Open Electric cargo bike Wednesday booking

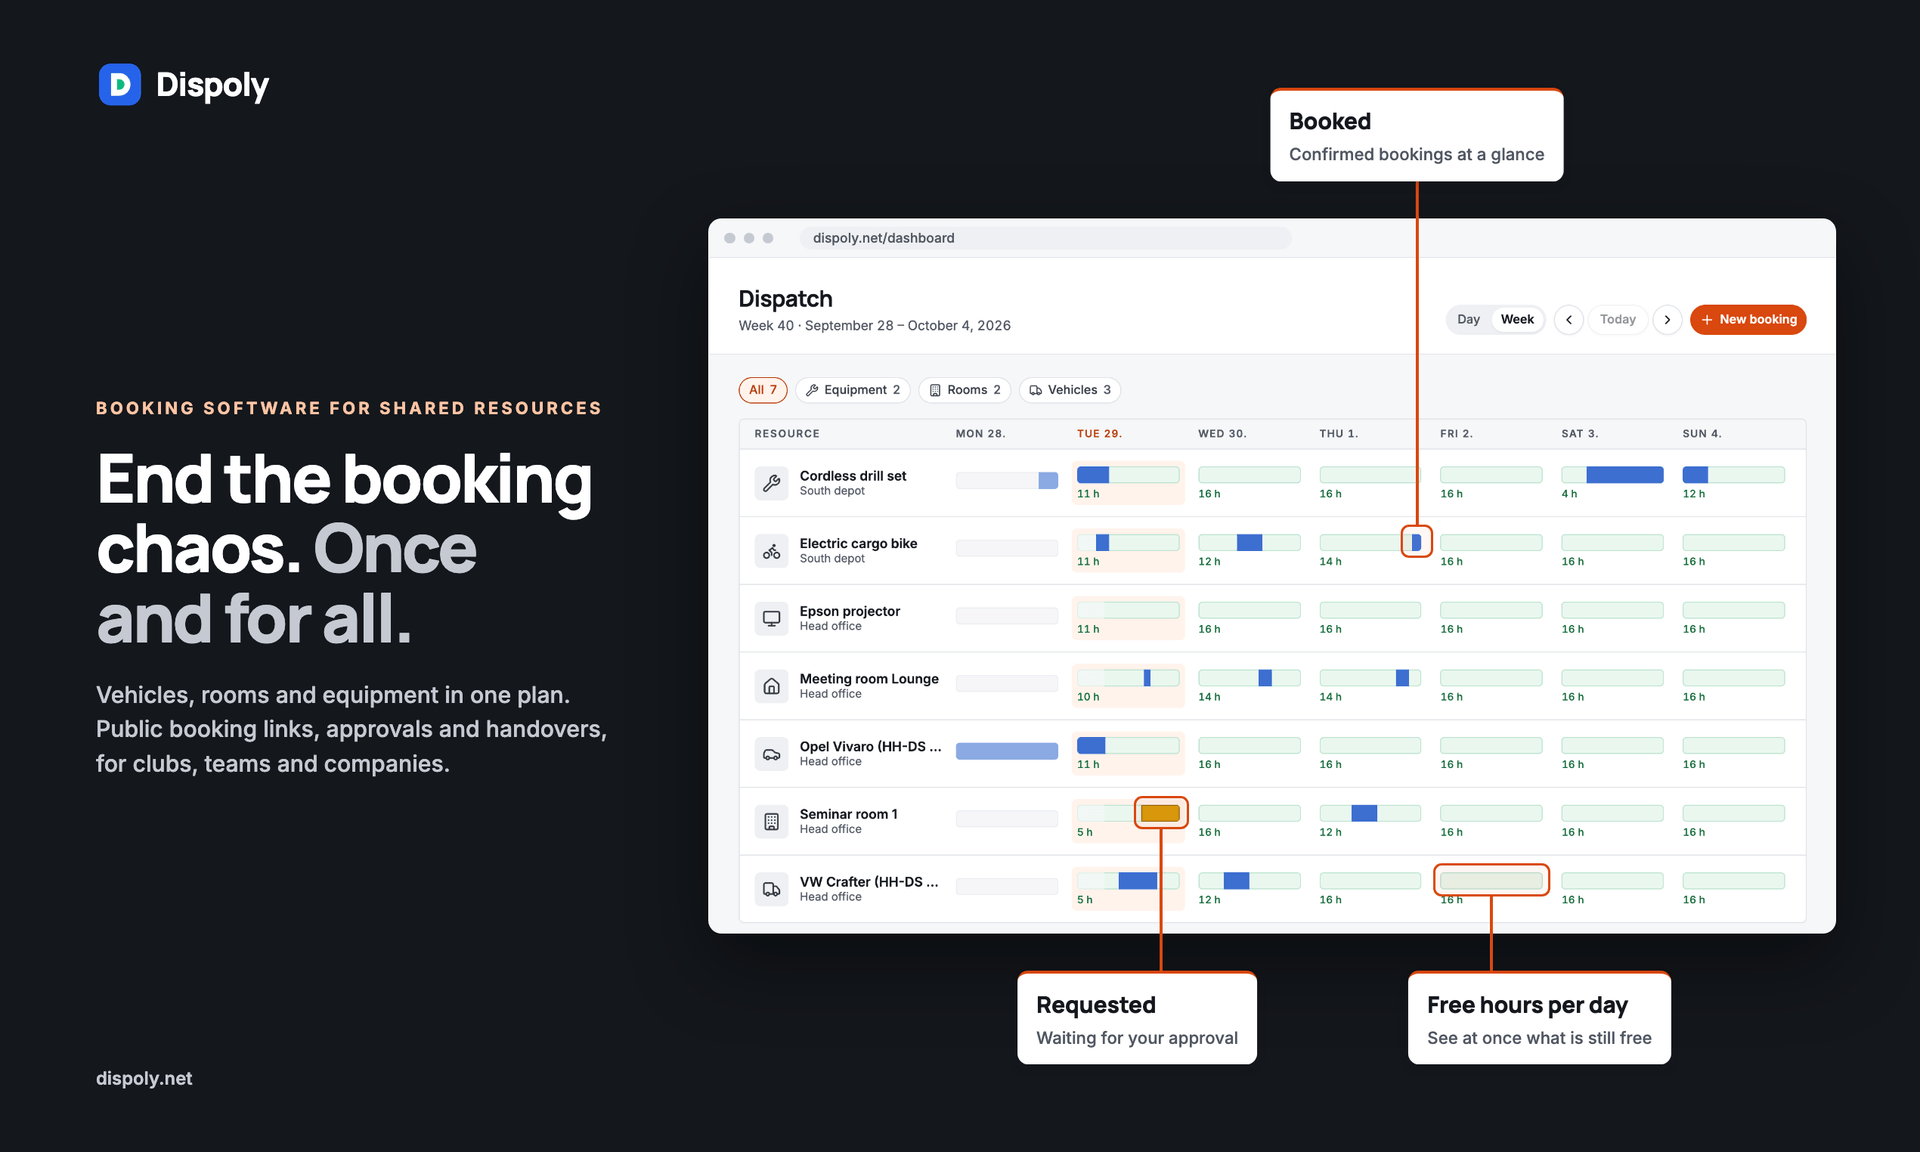(1249, 543)
